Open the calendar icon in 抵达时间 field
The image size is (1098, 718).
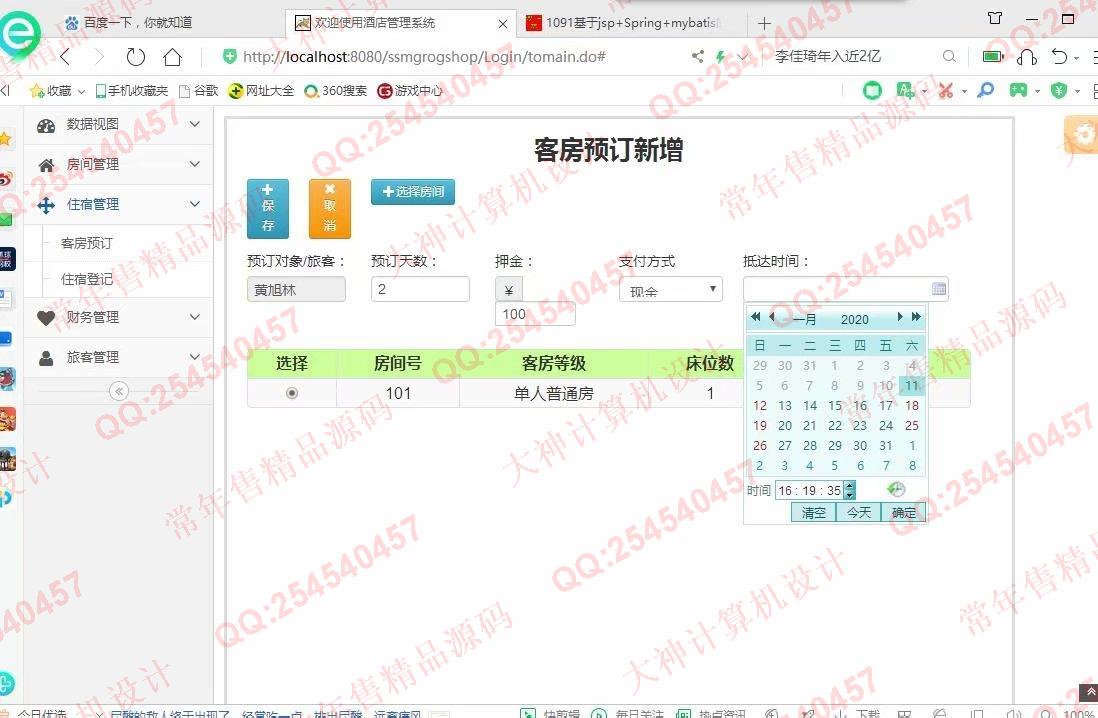tap(939, 289)
